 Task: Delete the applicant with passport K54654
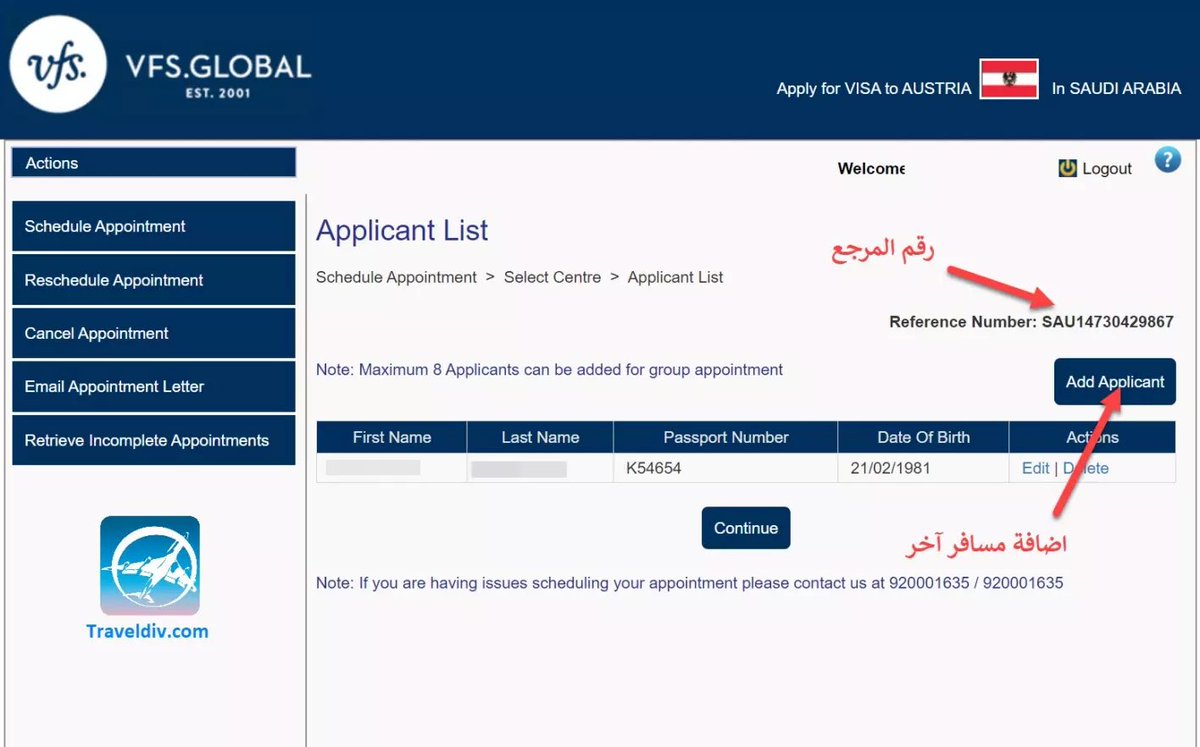1086,468
